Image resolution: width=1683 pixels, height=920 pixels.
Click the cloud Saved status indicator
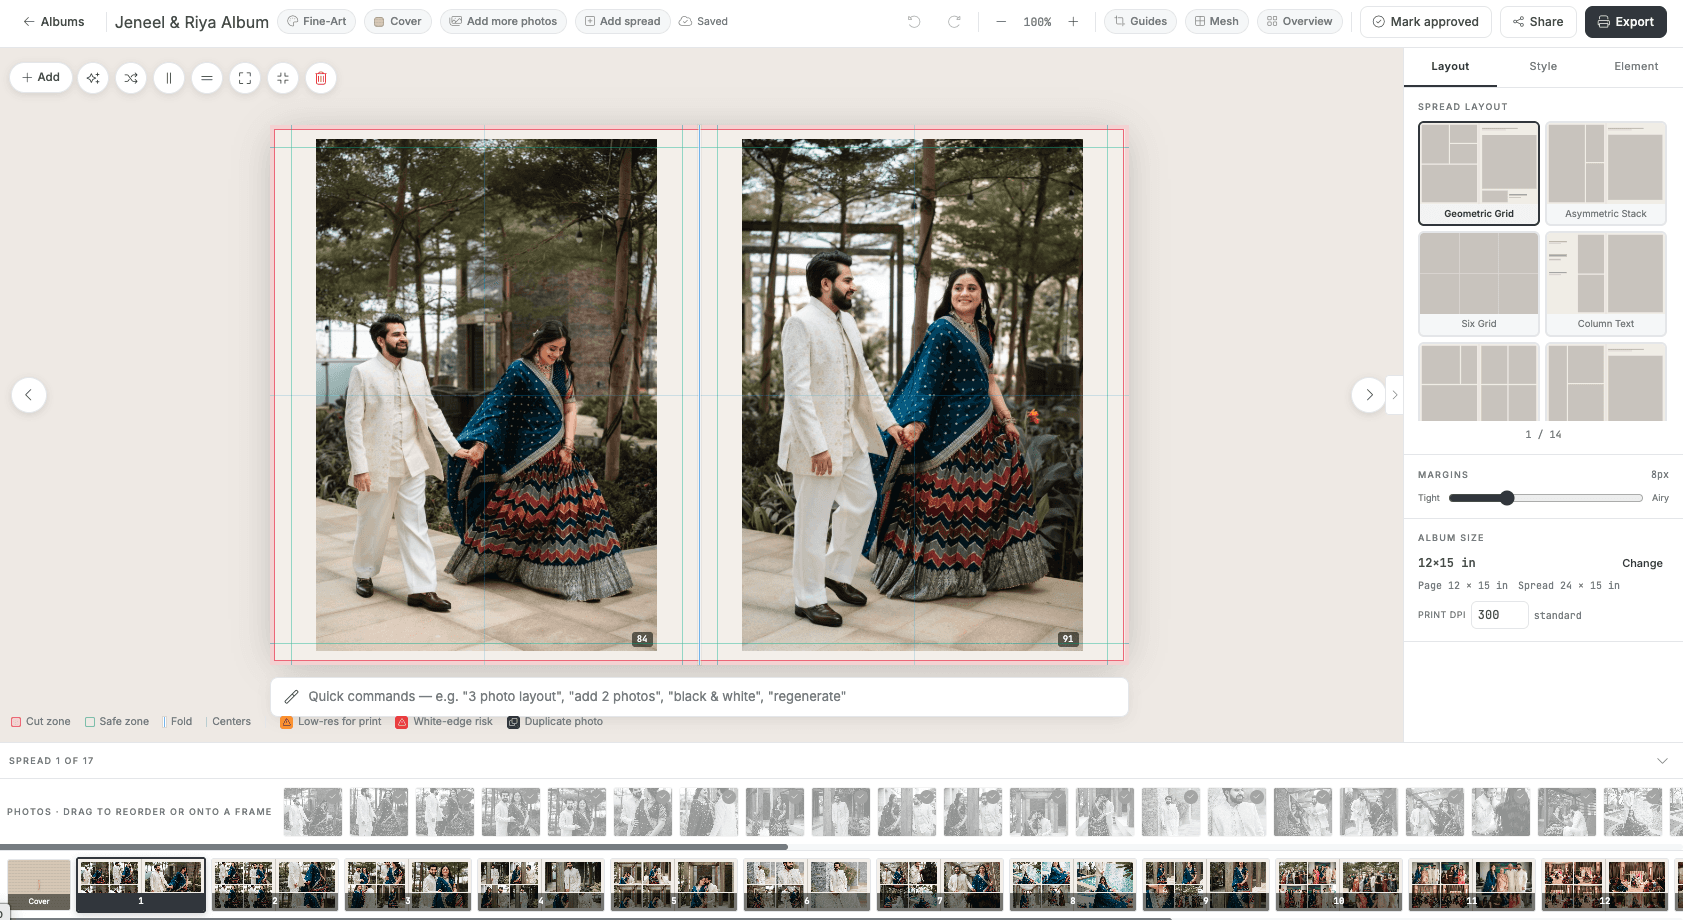703,22
